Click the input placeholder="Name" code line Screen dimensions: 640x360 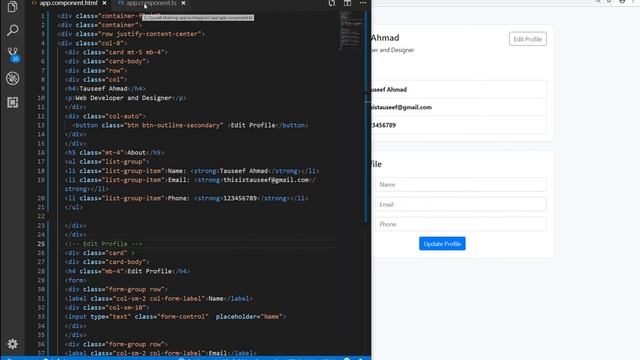[175, 317]
